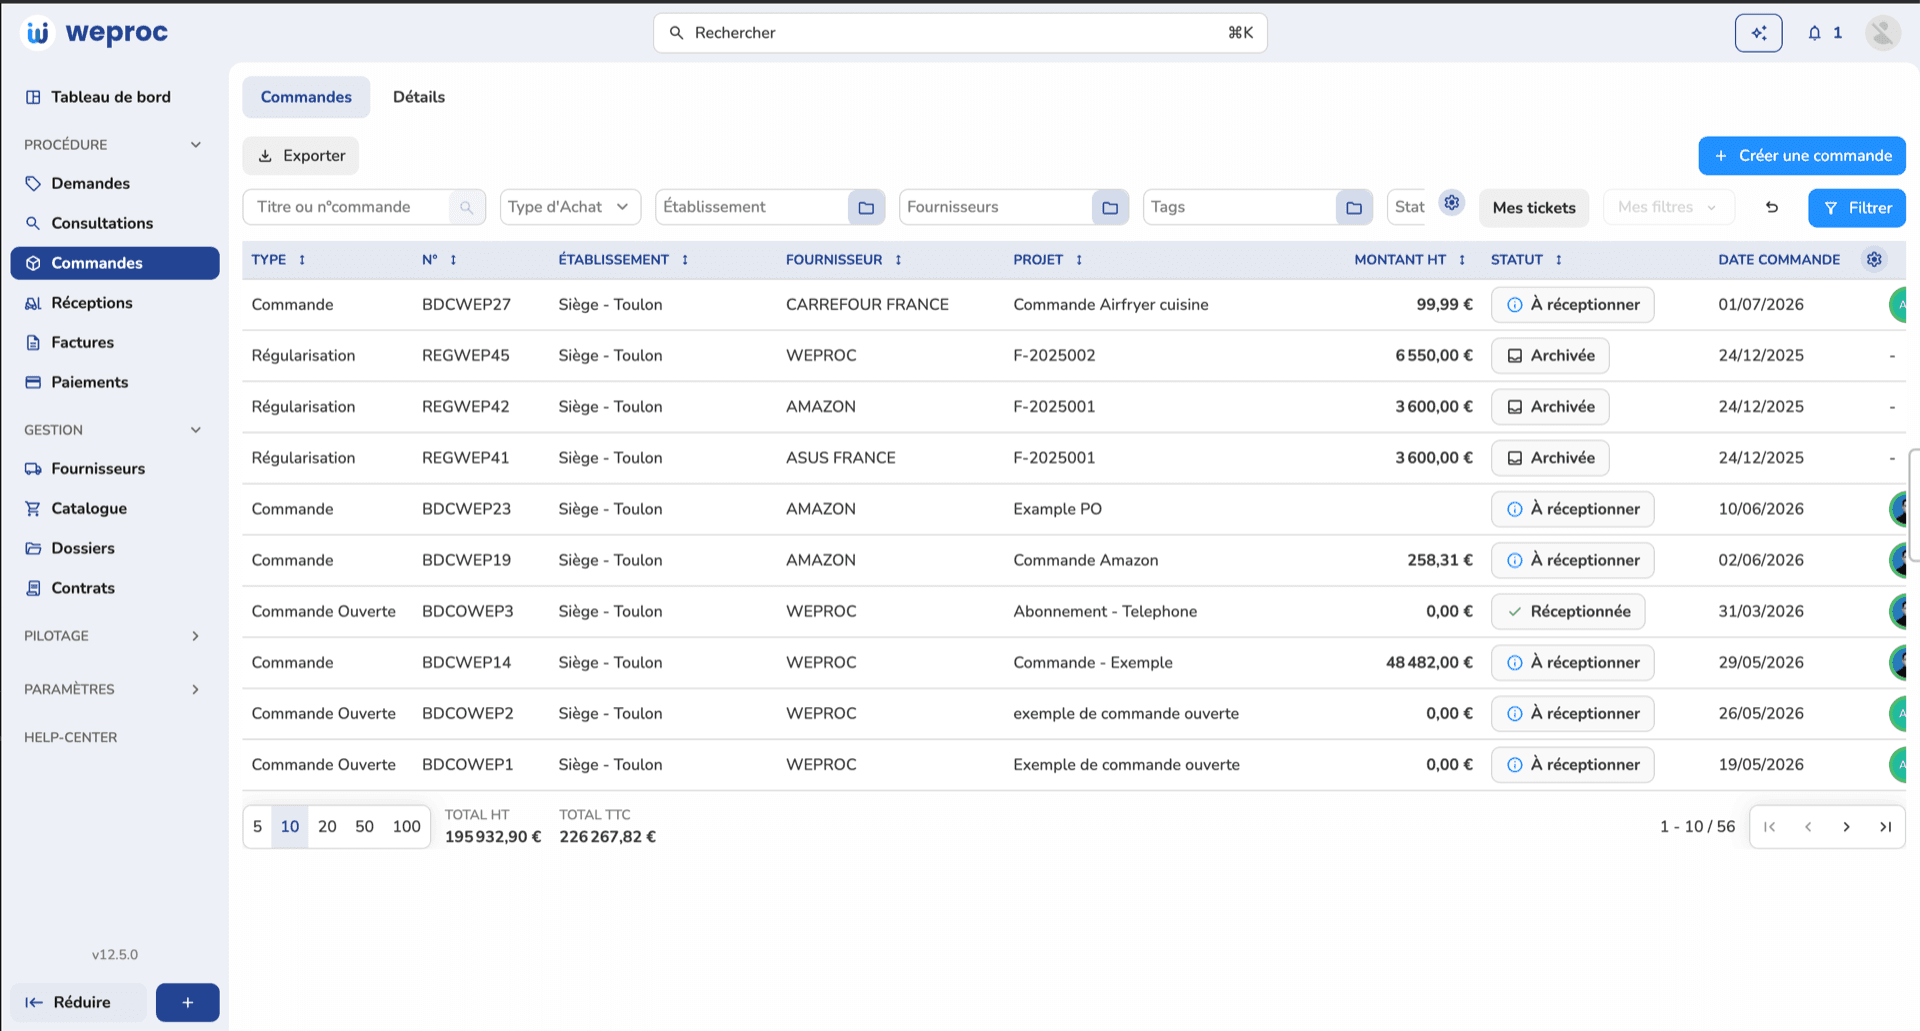This screenshot has width=1920, height=1031.
Task: Sort by N° column arrows
Action: click(x=453, y=260)
